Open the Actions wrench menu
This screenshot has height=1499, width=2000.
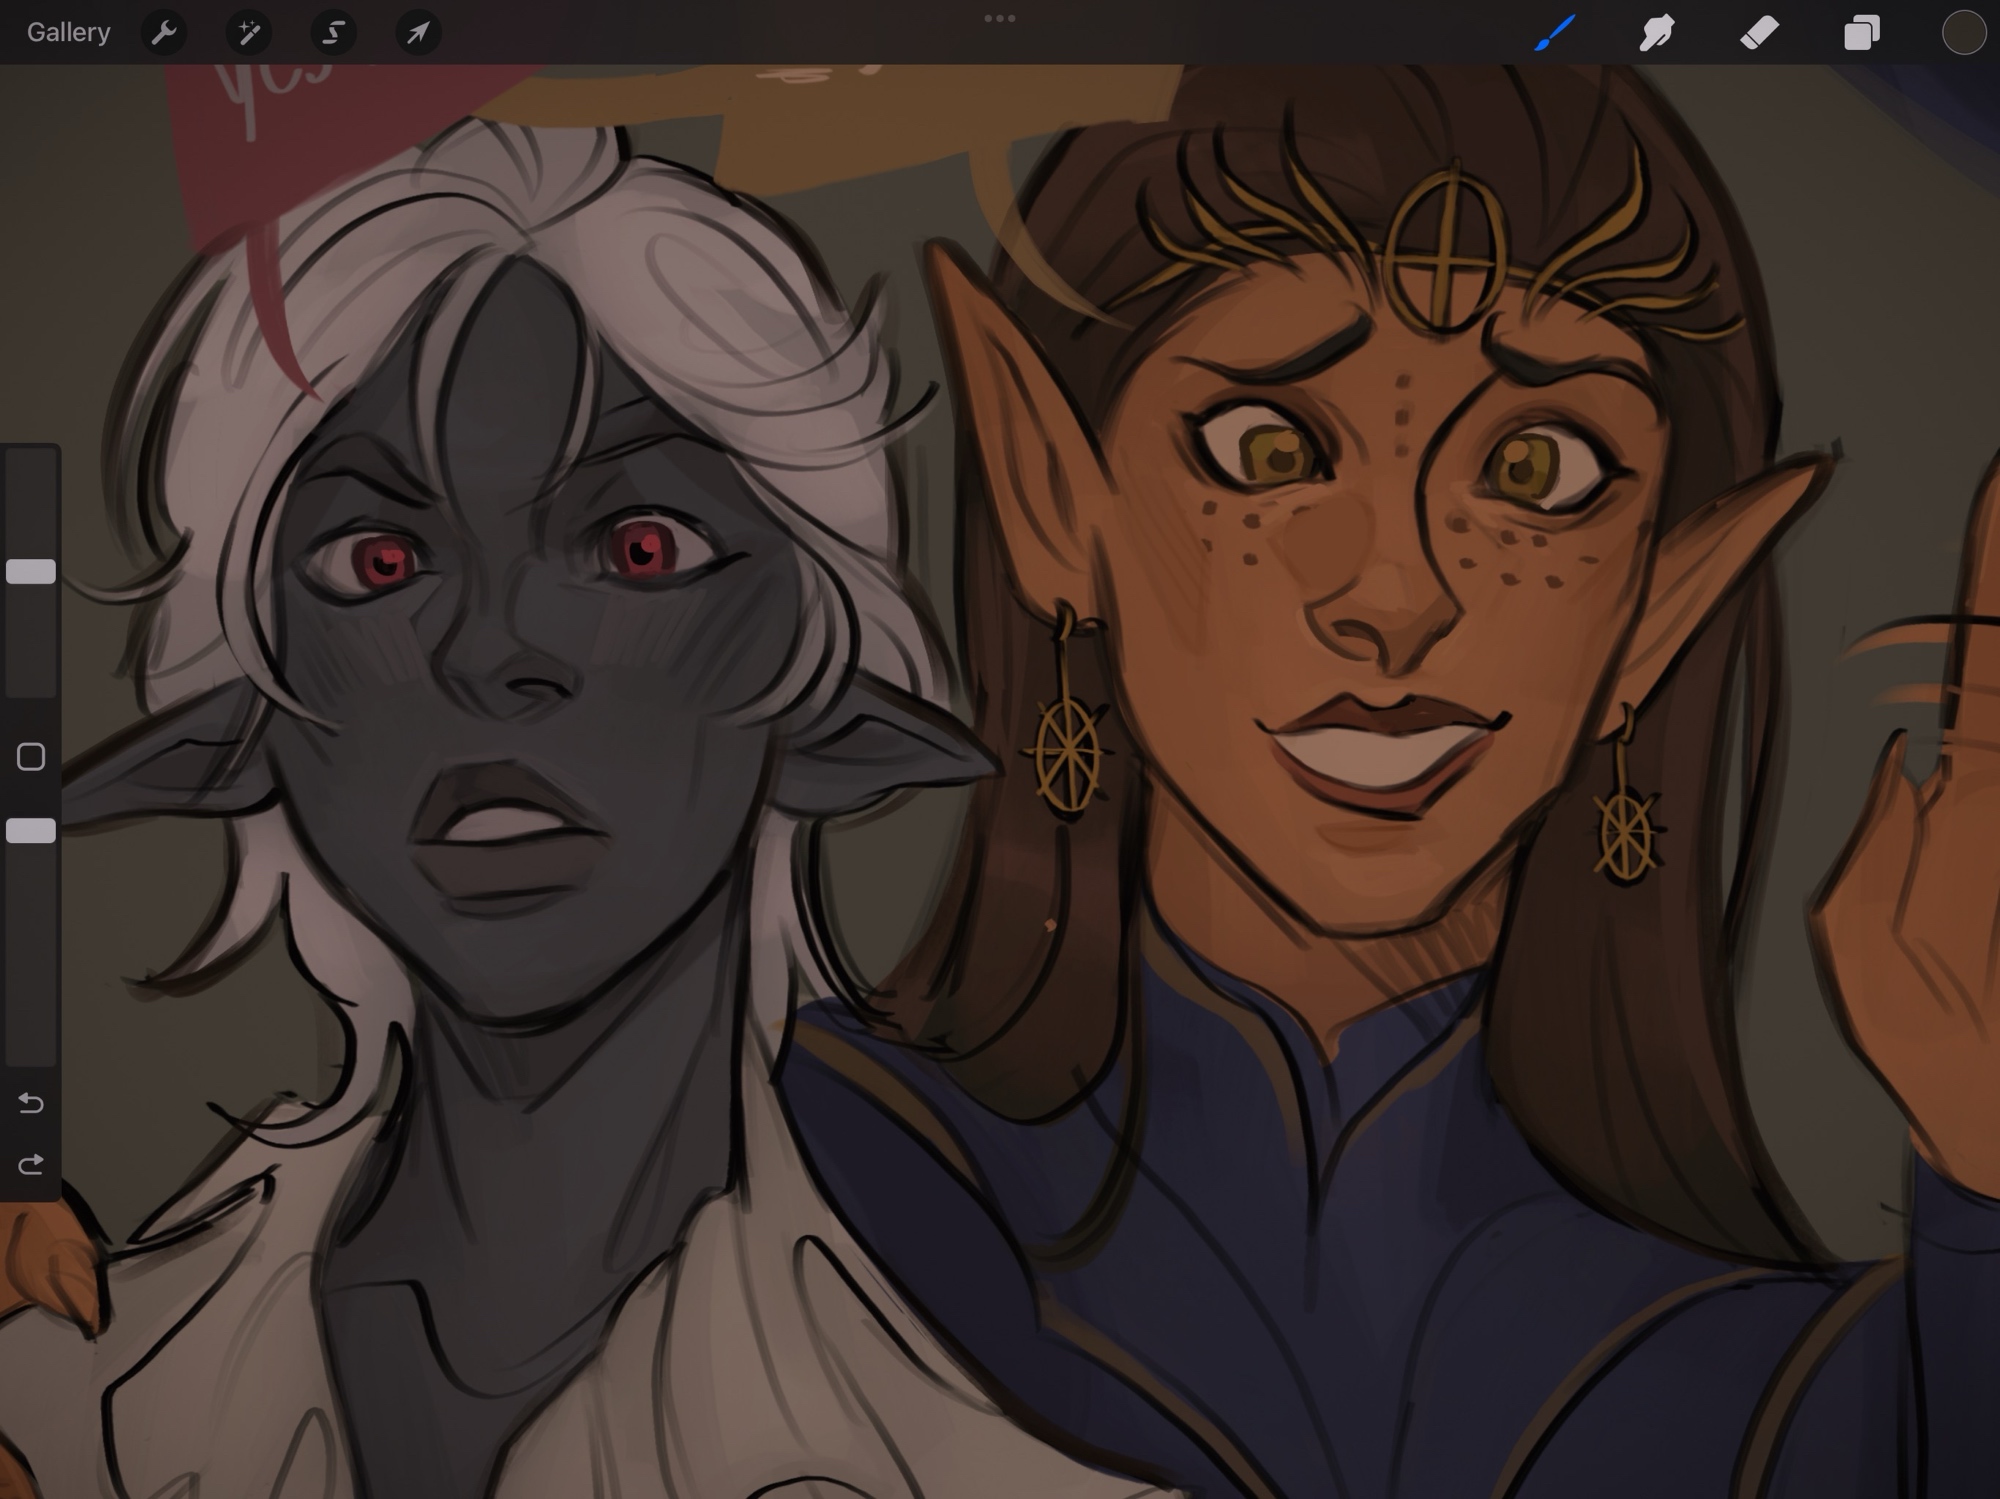(164, 33)
